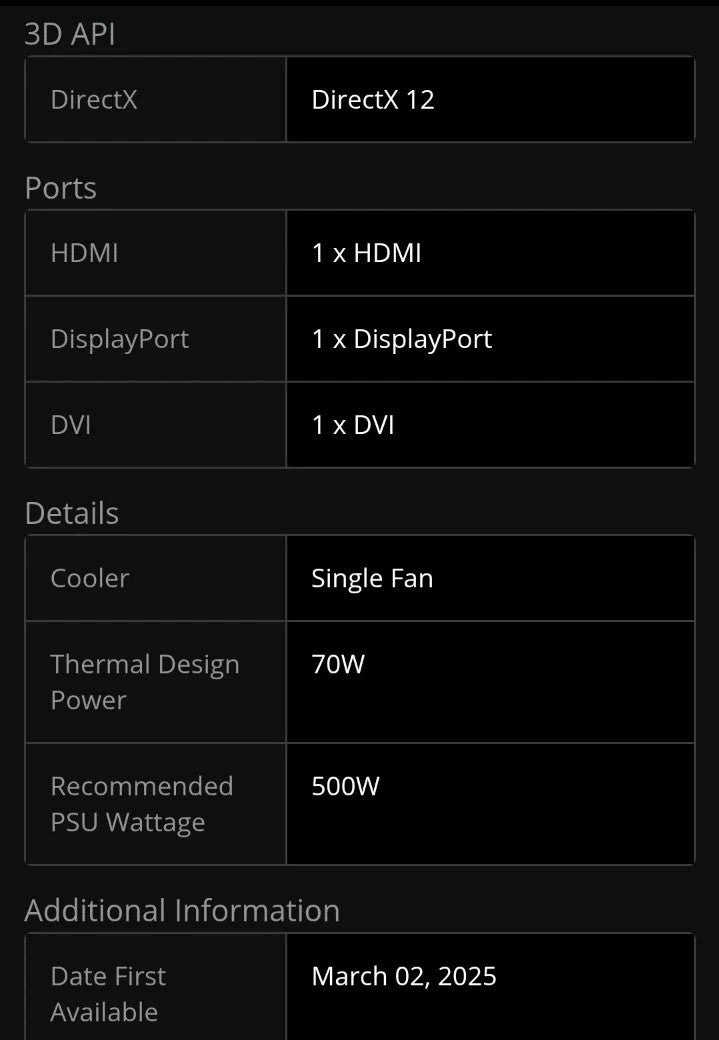Select the DisplayPort row label
The height and width of the screenshot is (1040, 719).
[x=120, y=339]
